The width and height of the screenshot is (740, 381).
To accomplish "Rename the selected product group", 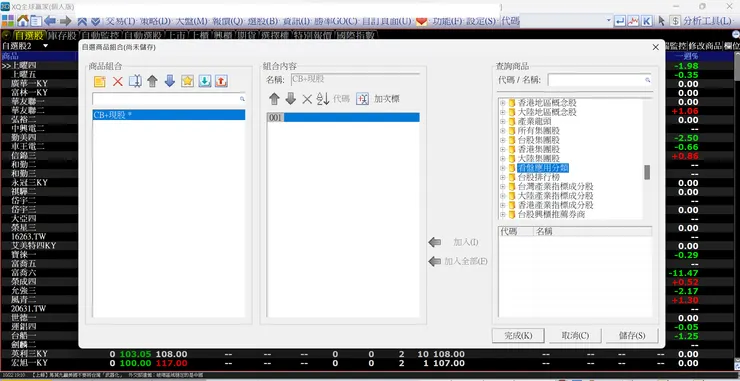I will (x=135, y=81).
